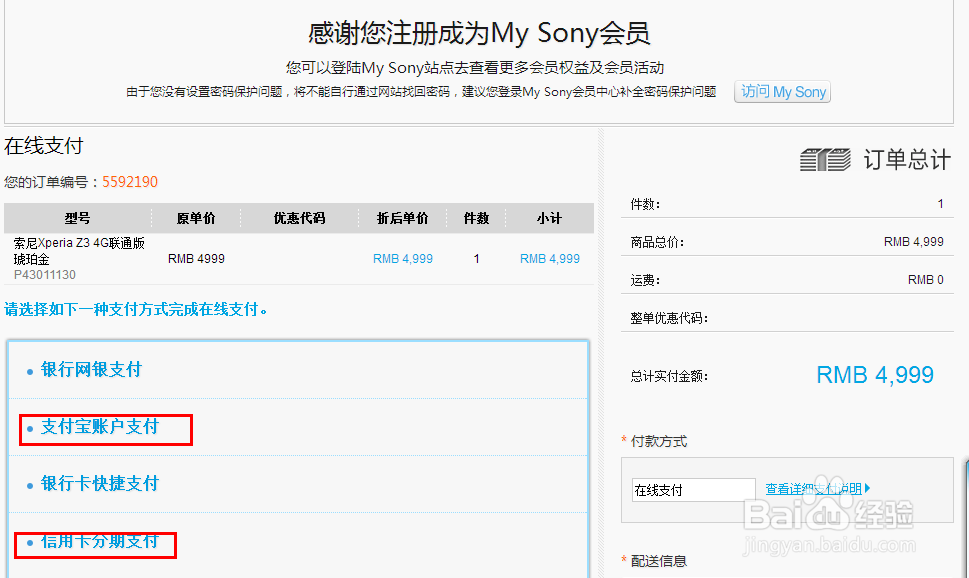This screenshot has height=578, width=969.
Task: Click the 商品总价 value RMB 4,999
Action: [x=913, y=242]
